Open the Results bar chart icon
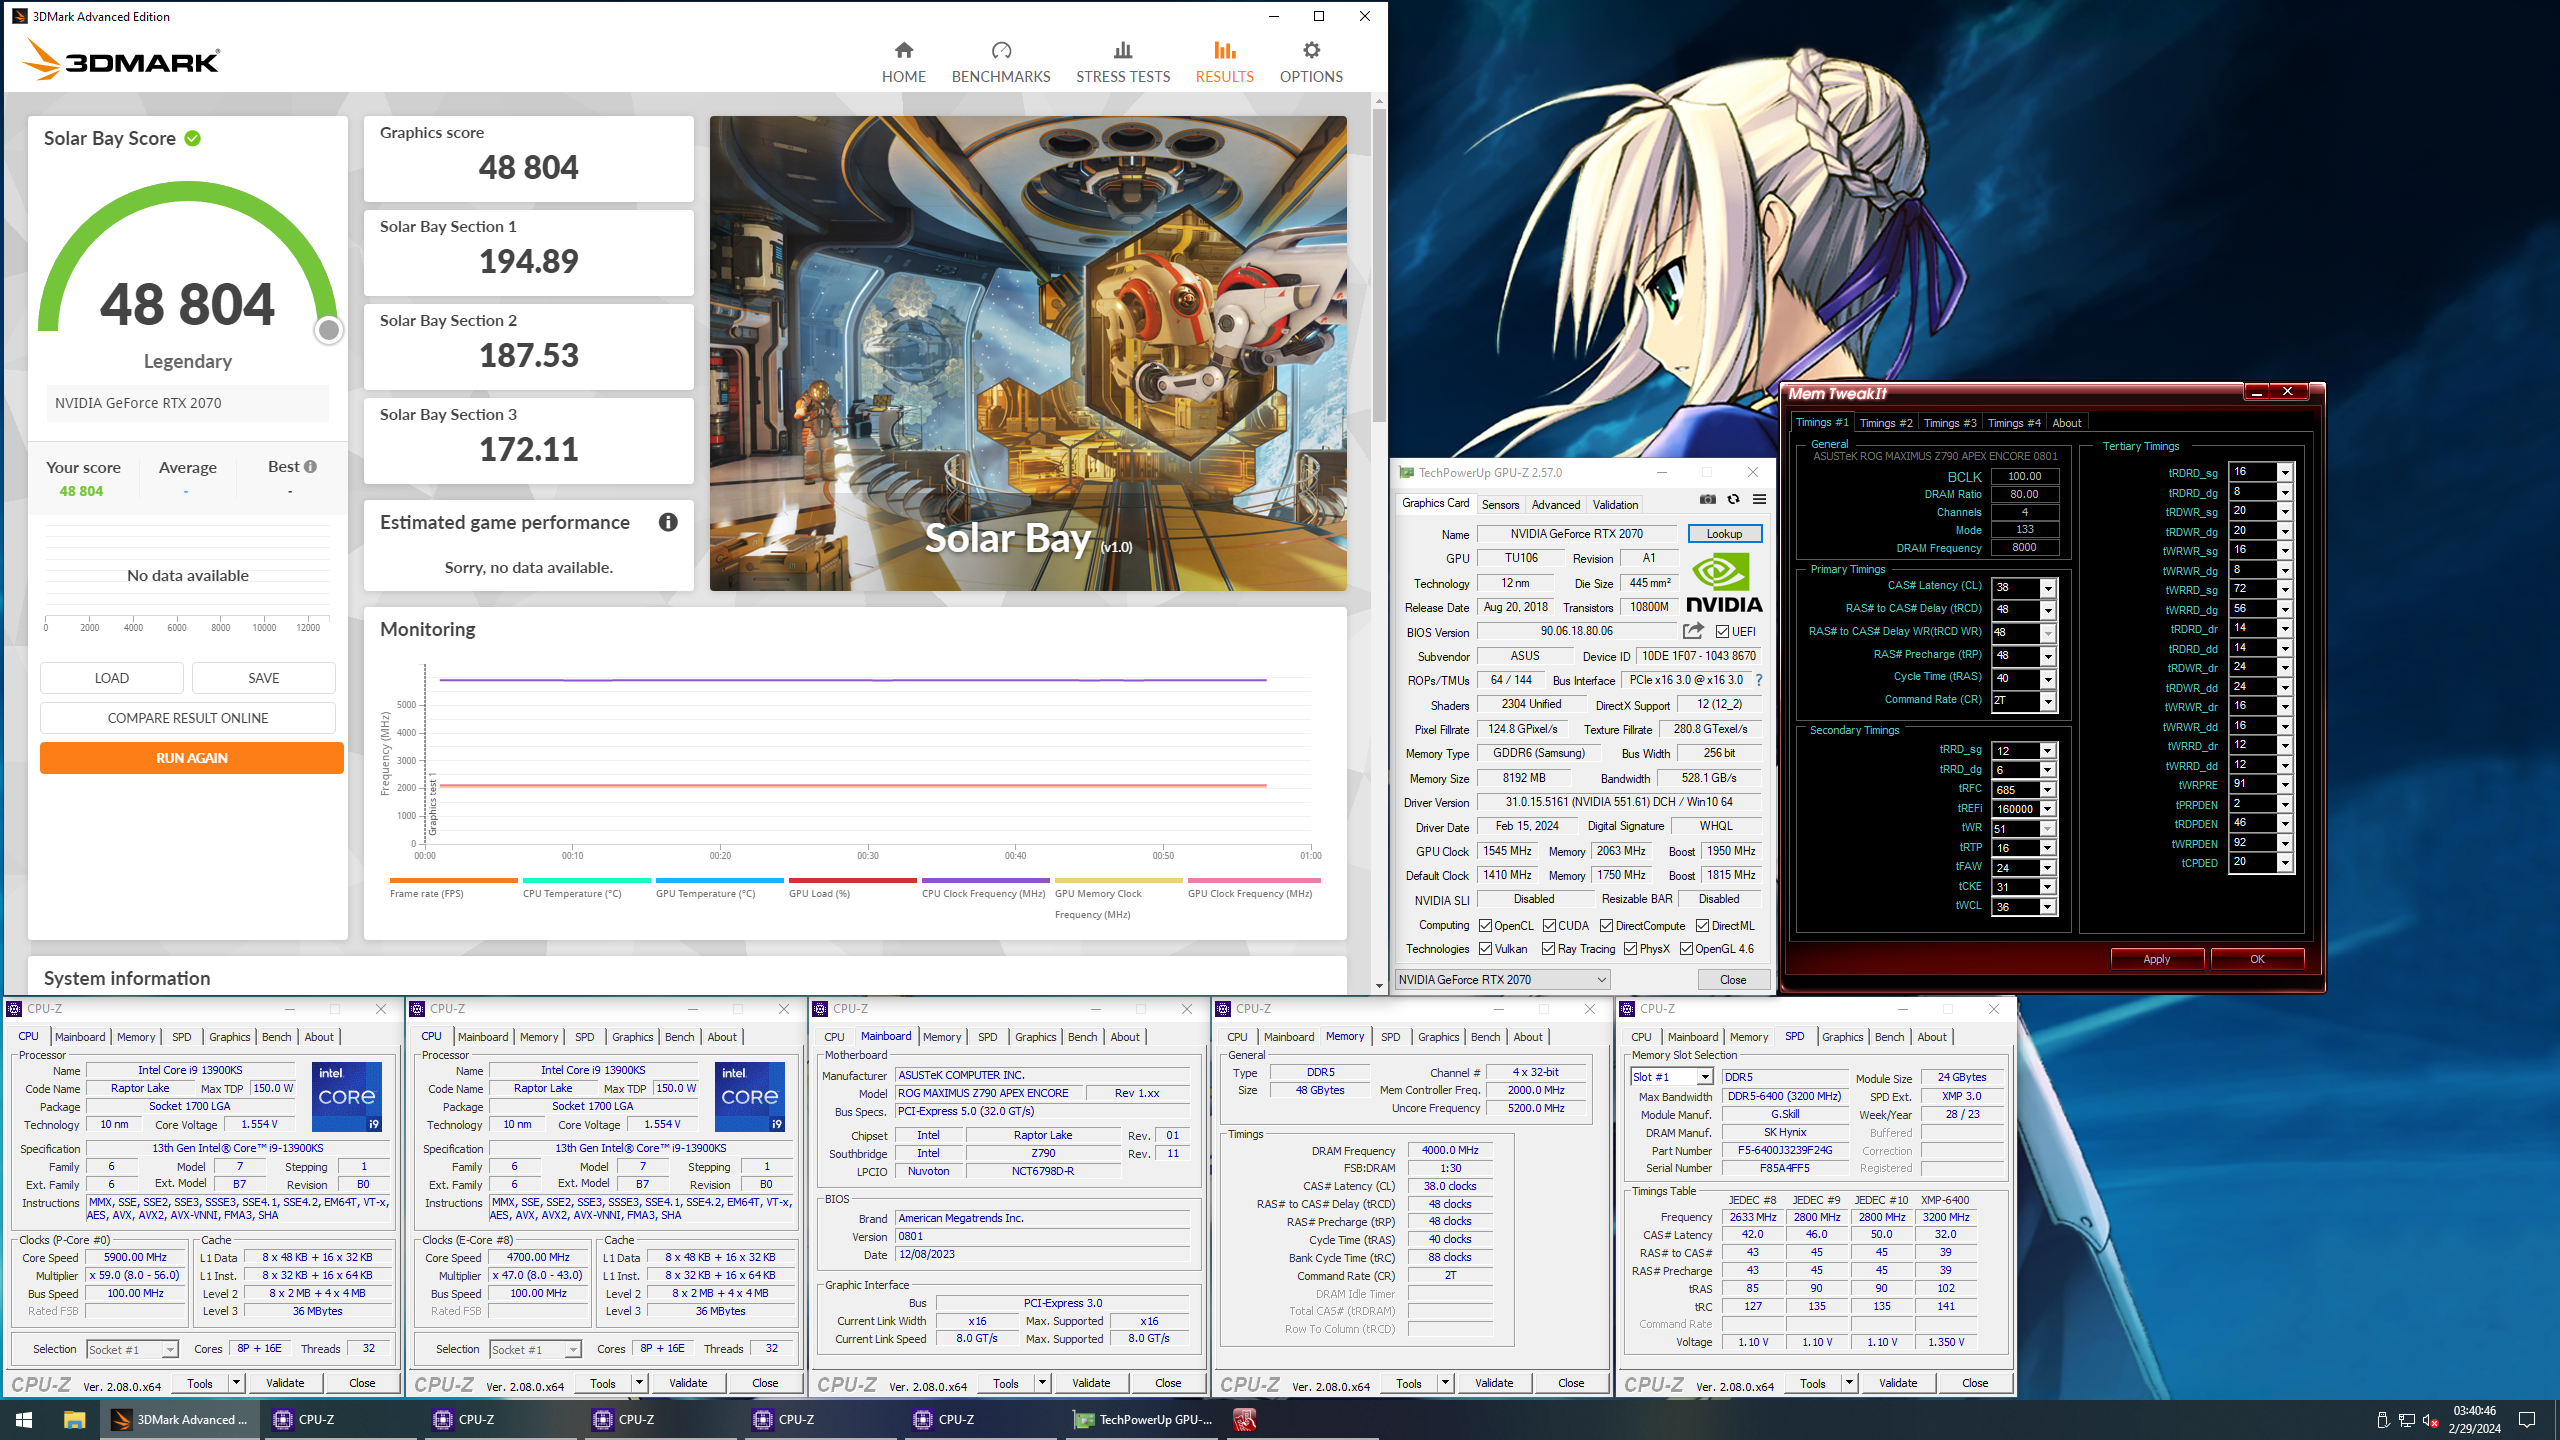Image resolution: width=2560 pixels, height=1440 pixels. click(x=1224, y=50)
